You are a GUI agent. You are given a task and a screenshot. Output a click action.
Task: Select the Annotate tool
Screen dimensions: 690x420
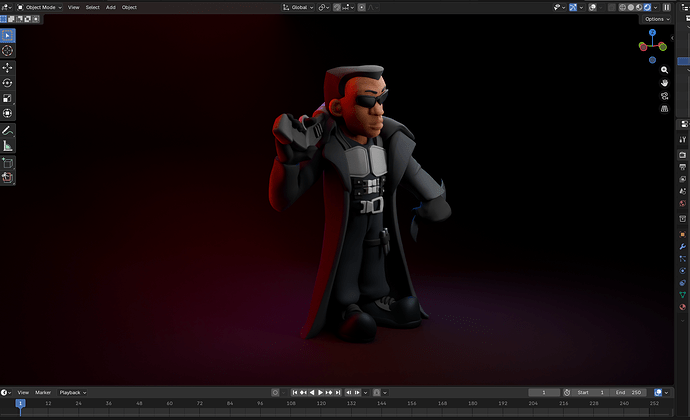[7, 130]
